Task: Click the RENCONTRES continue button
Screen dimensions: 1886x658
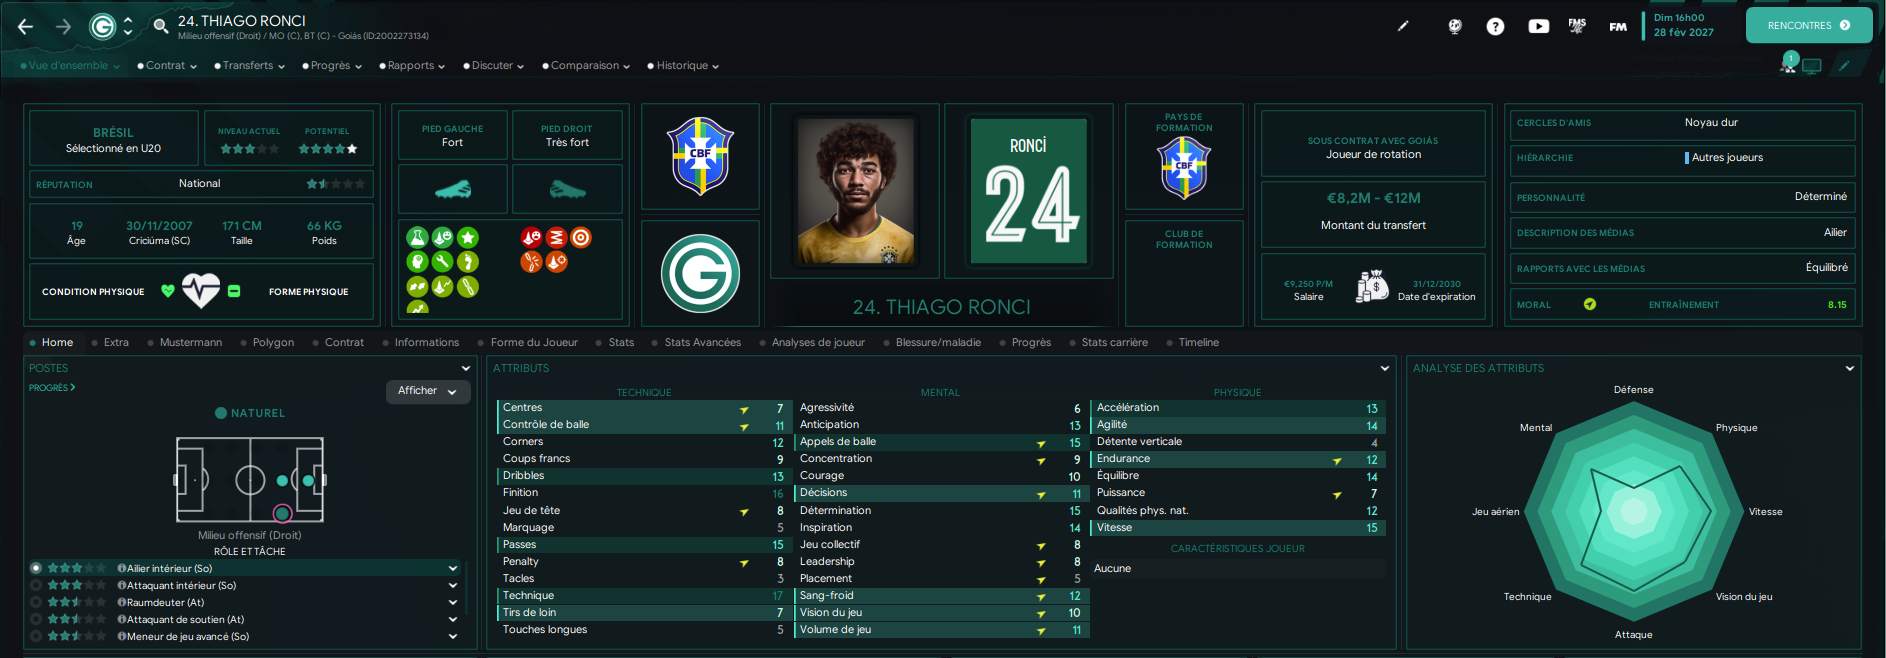Action: click(x=1808, y=26)
